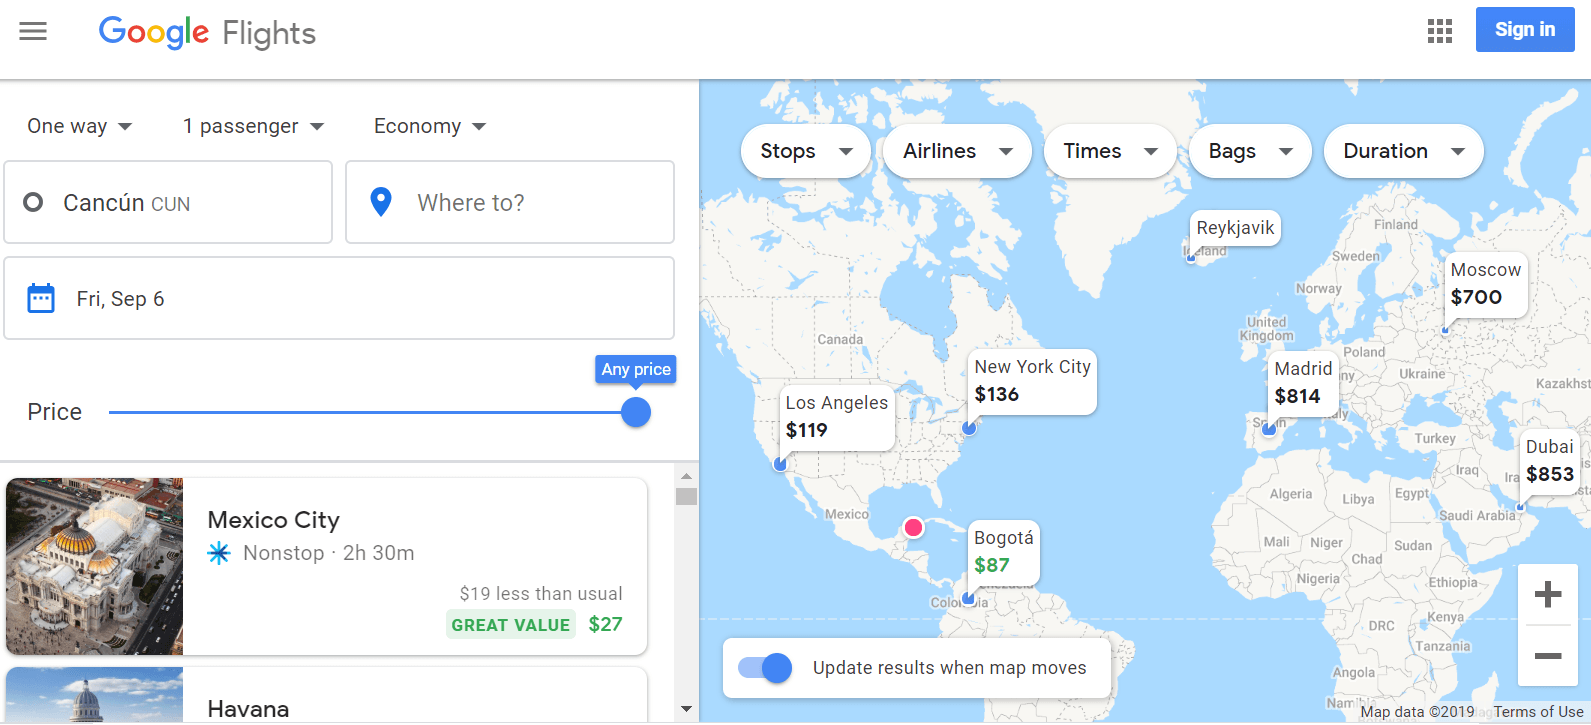Click the Google Flights logo

pos(207,33)
